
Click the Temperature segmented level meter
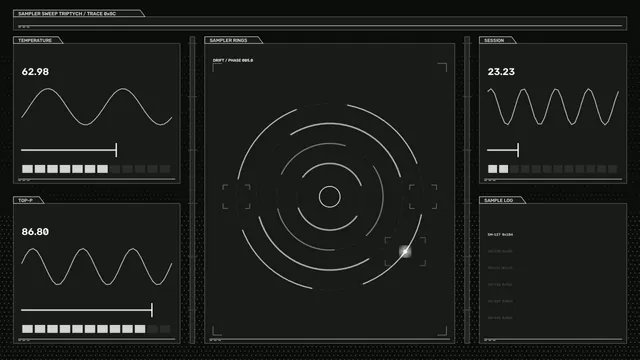coord(96,169)
